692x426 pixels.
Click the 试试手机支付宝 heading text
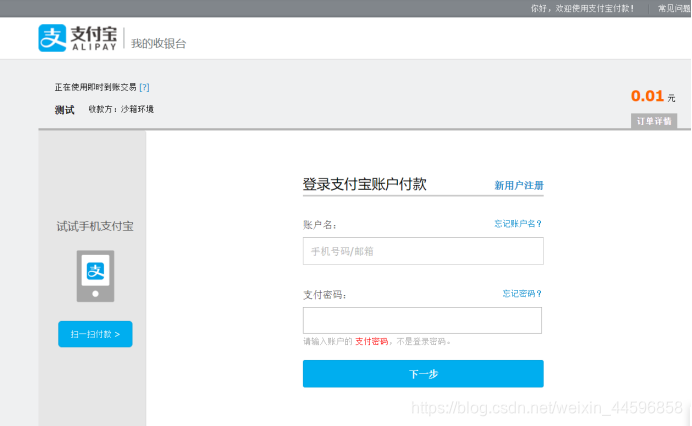click(x=95, y=226)
